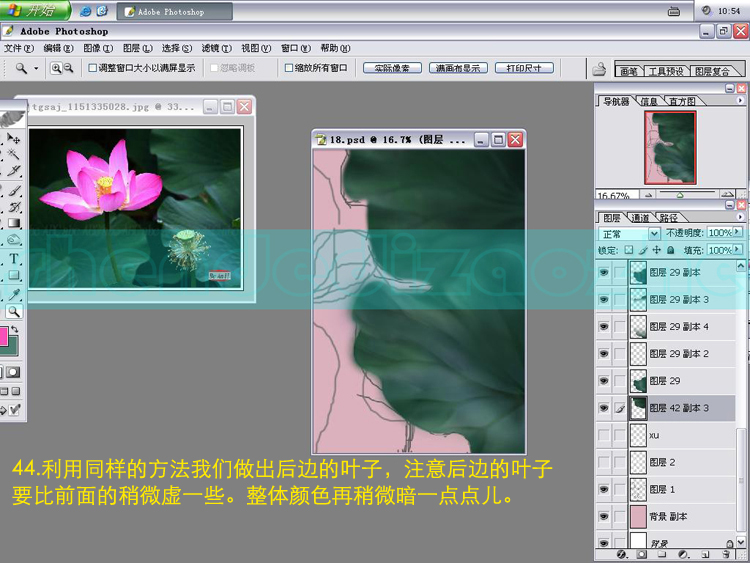750x563 pixels.
Task: Open zoom tool preset picker arrow
Action: (36, 68)
